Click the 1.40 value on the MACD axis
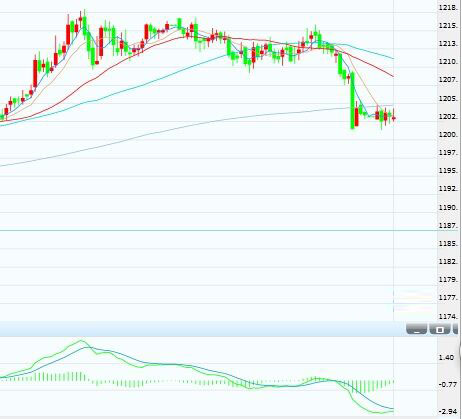Screen dimensions: 462x419 pyautogui.click(x=447, y=357)
